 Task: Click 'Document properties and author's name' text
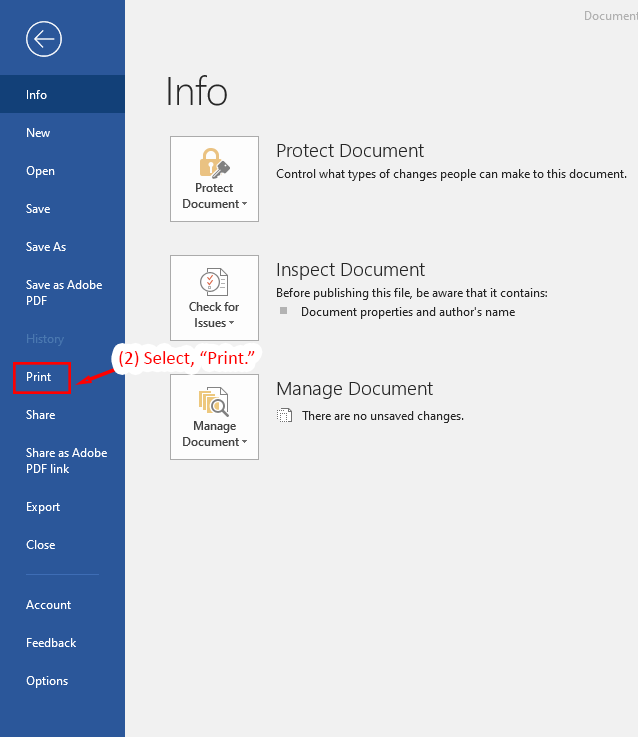pos(408,312)
